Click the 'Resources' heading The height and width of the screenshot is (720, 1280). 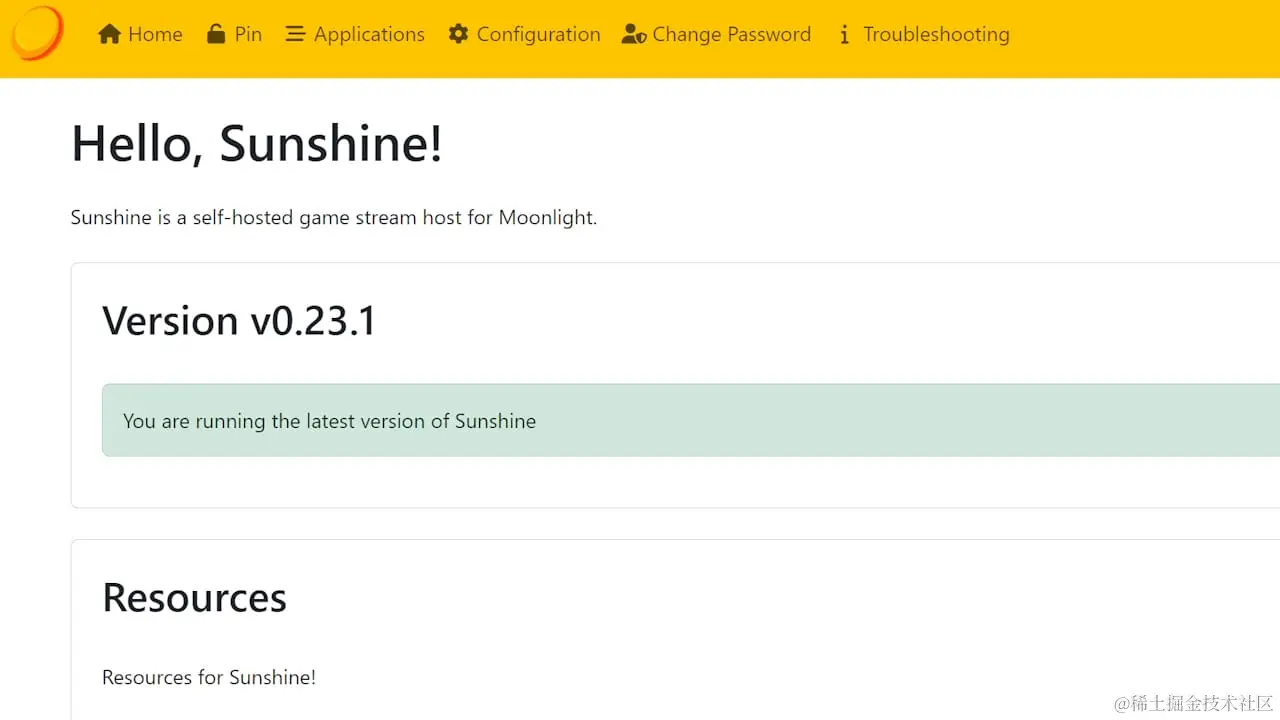[x=195, y=597]
